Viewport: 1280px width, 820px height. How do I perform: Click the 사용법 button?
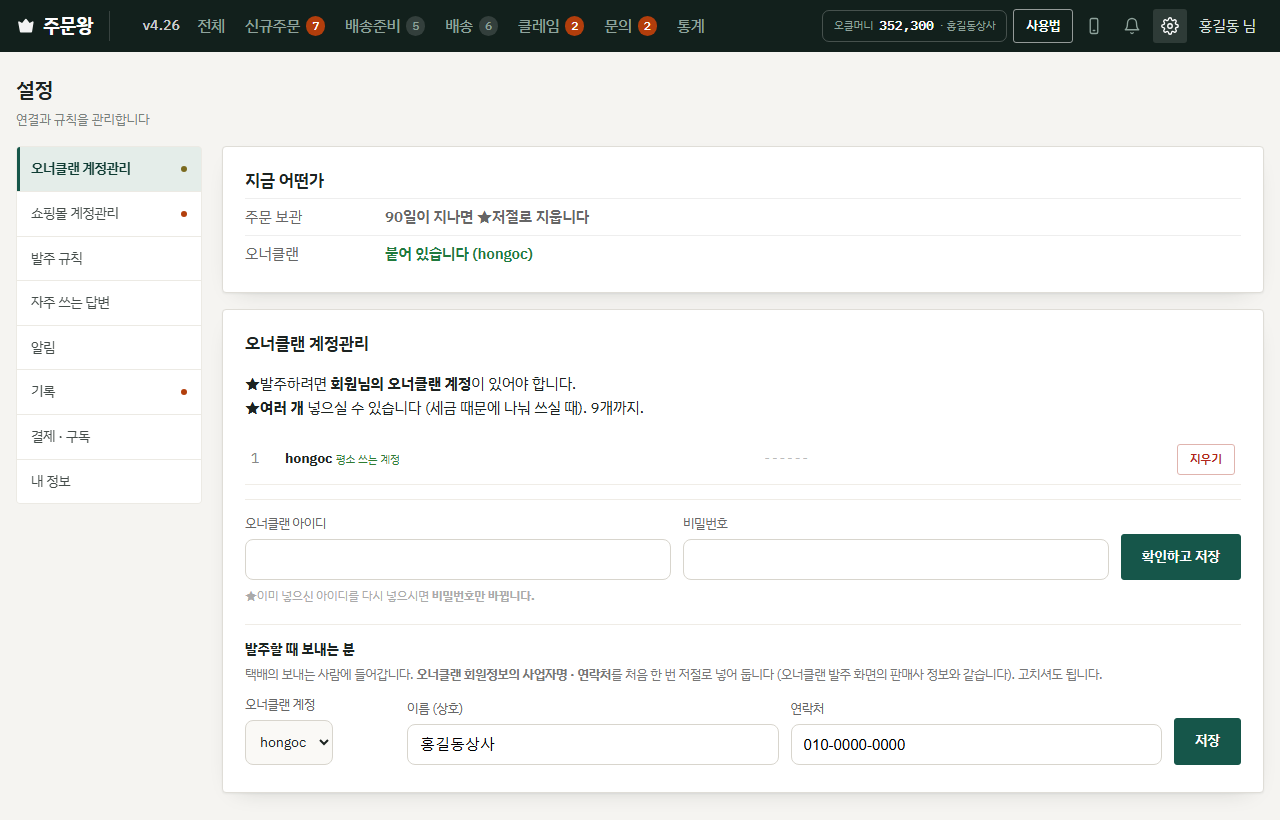pyautogui.click(x=1043, y=26)
